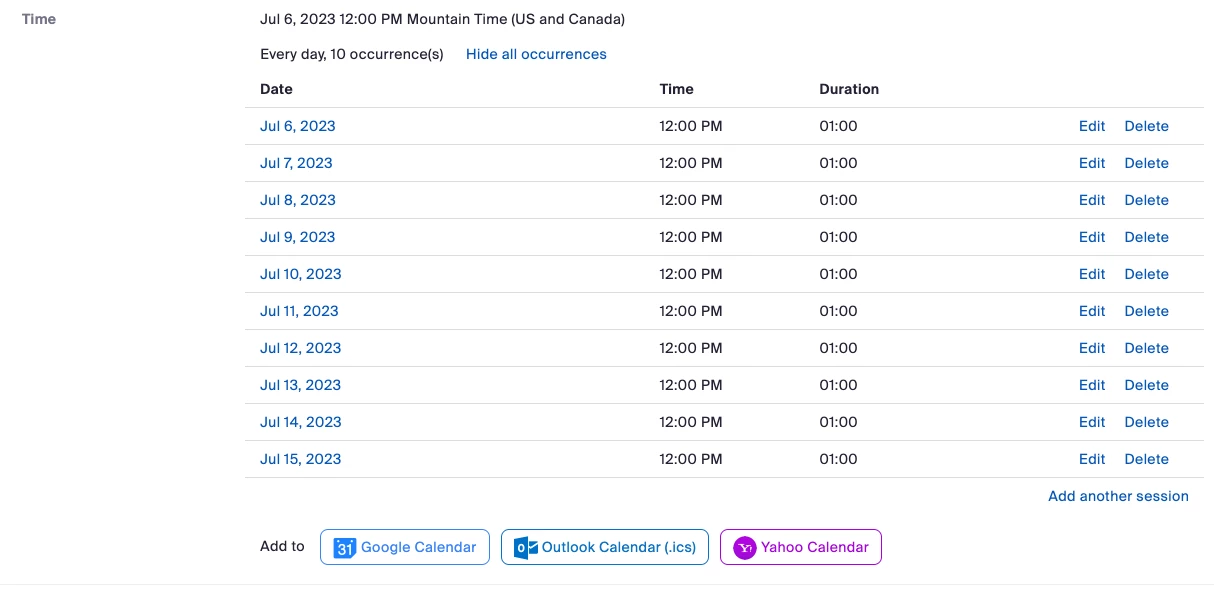The width and height of the screenshot is (1214, 590).
Task: Edit the Jul 7, 2023 occurrence
Action: 1092,163
